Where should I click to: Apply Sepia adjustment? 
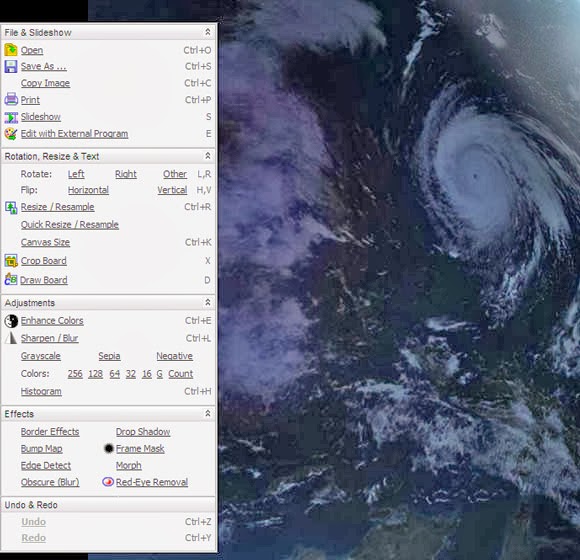point(109,356)
